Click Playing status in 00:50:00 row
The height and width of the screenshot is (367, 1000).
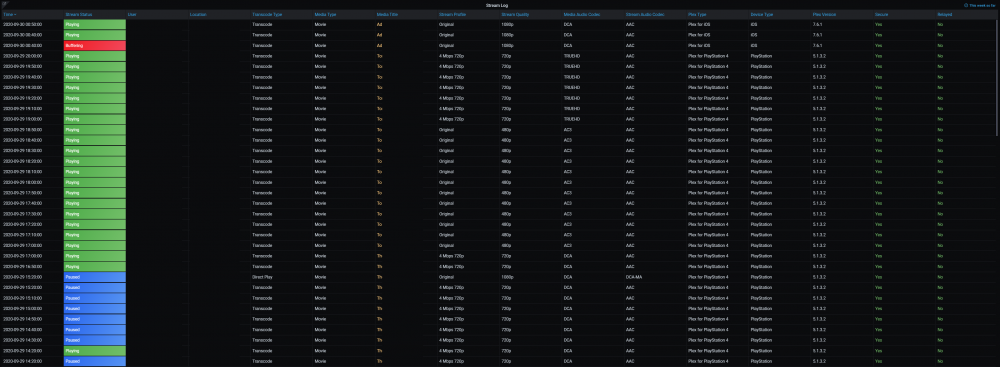coord(94,24)
